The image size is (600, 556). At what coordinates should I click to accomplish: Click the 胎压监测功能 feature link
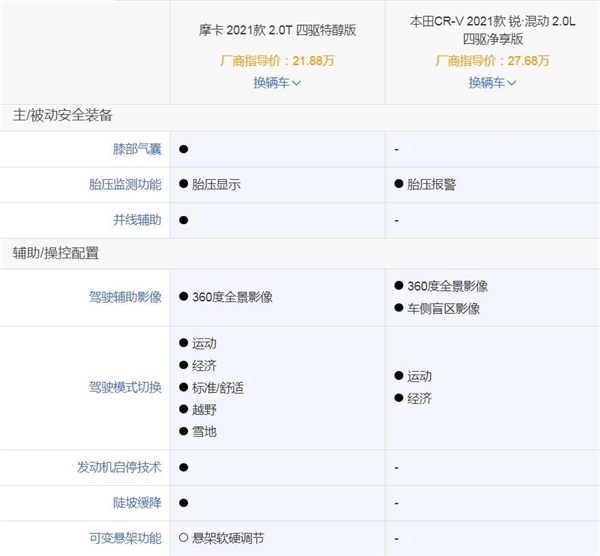pyautogui.click(x=124, y=184)
